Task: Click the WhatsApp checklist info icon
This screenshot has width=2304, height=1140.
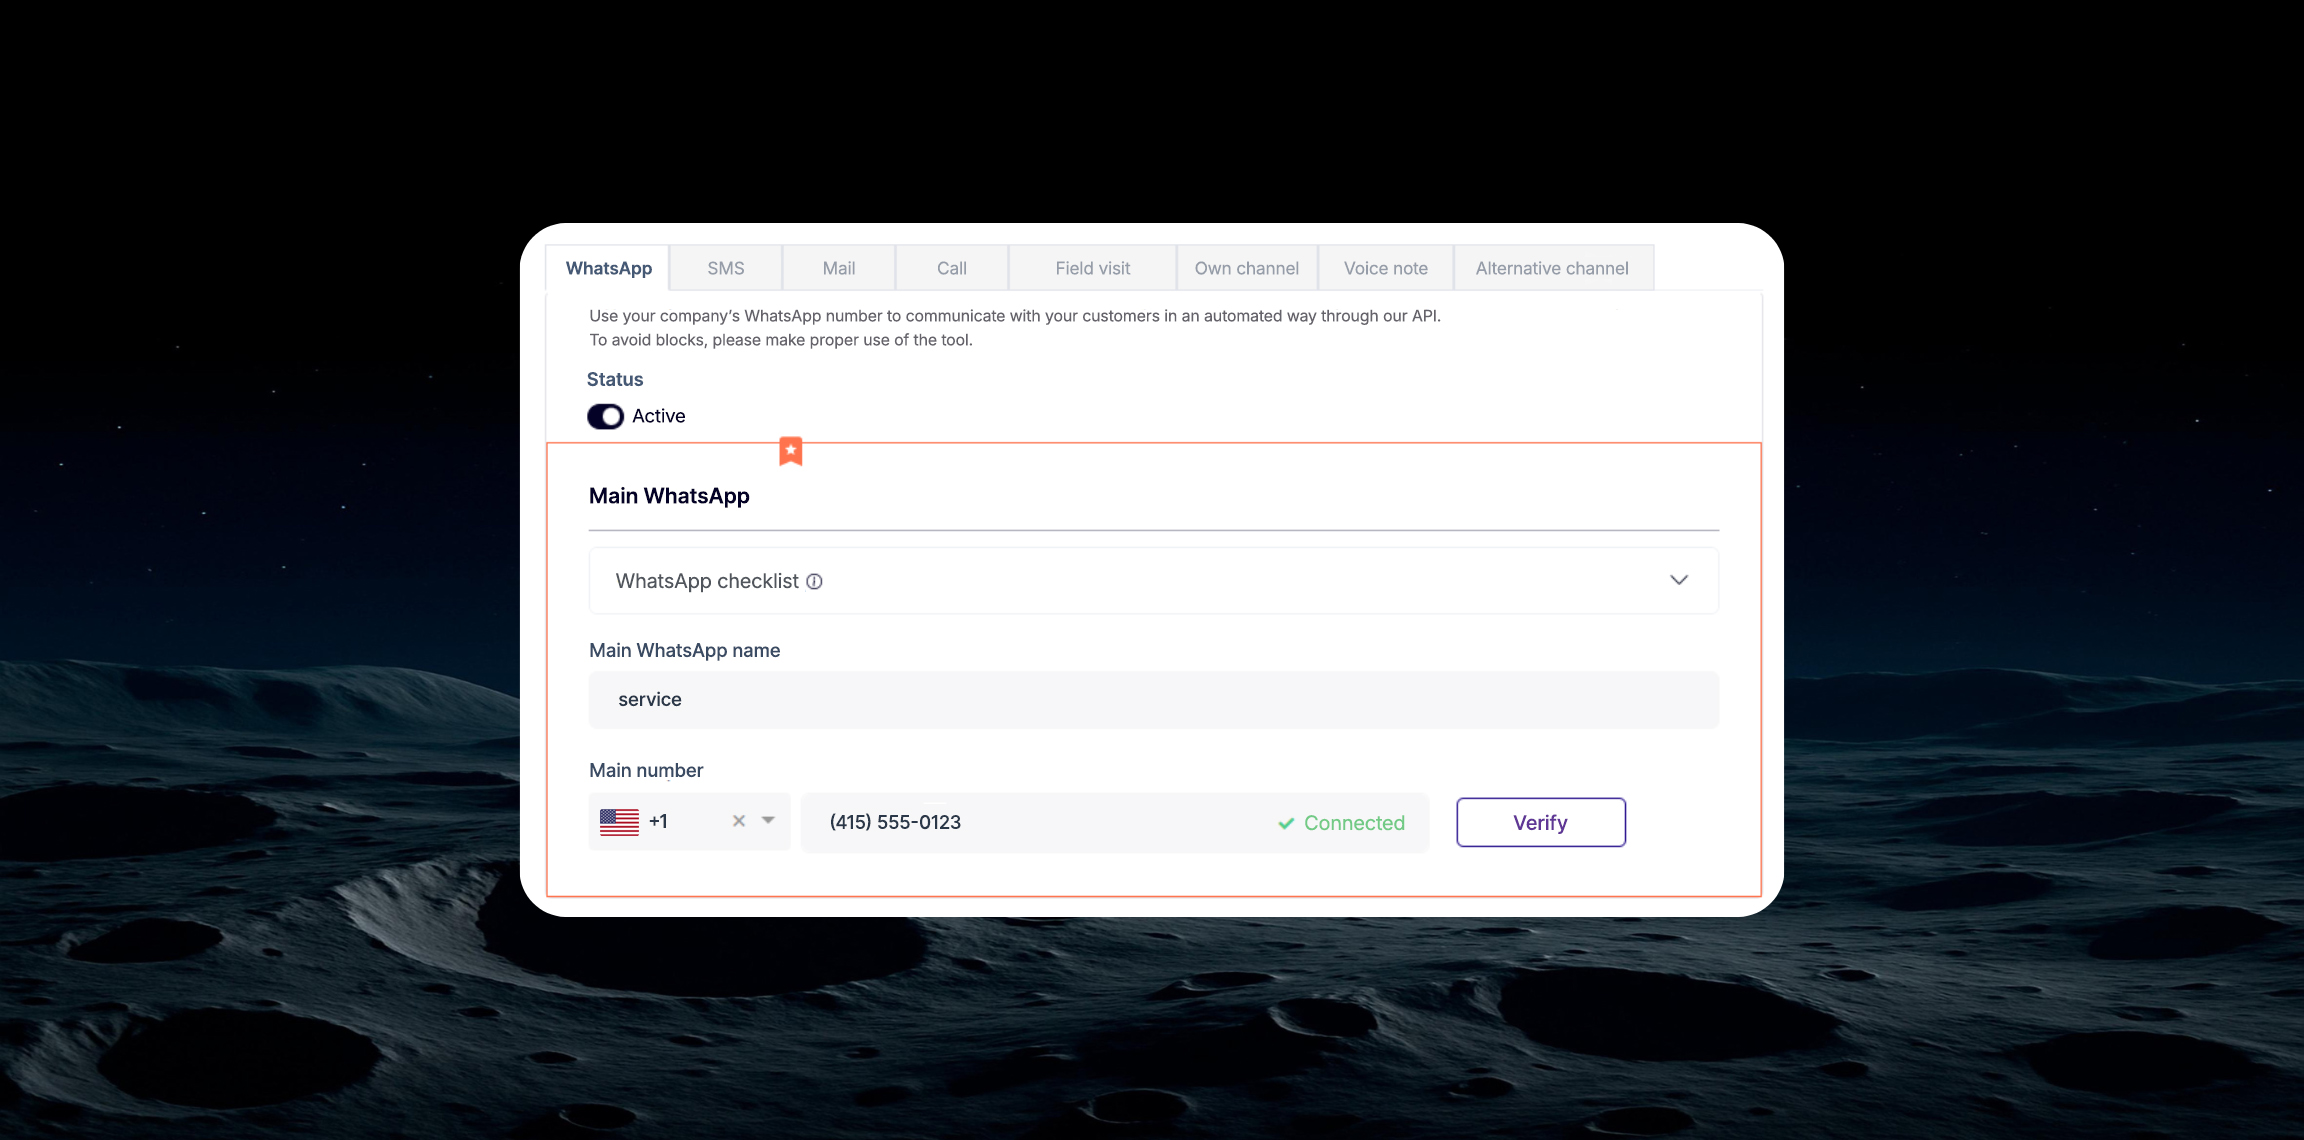Action: tap(814, 581)
